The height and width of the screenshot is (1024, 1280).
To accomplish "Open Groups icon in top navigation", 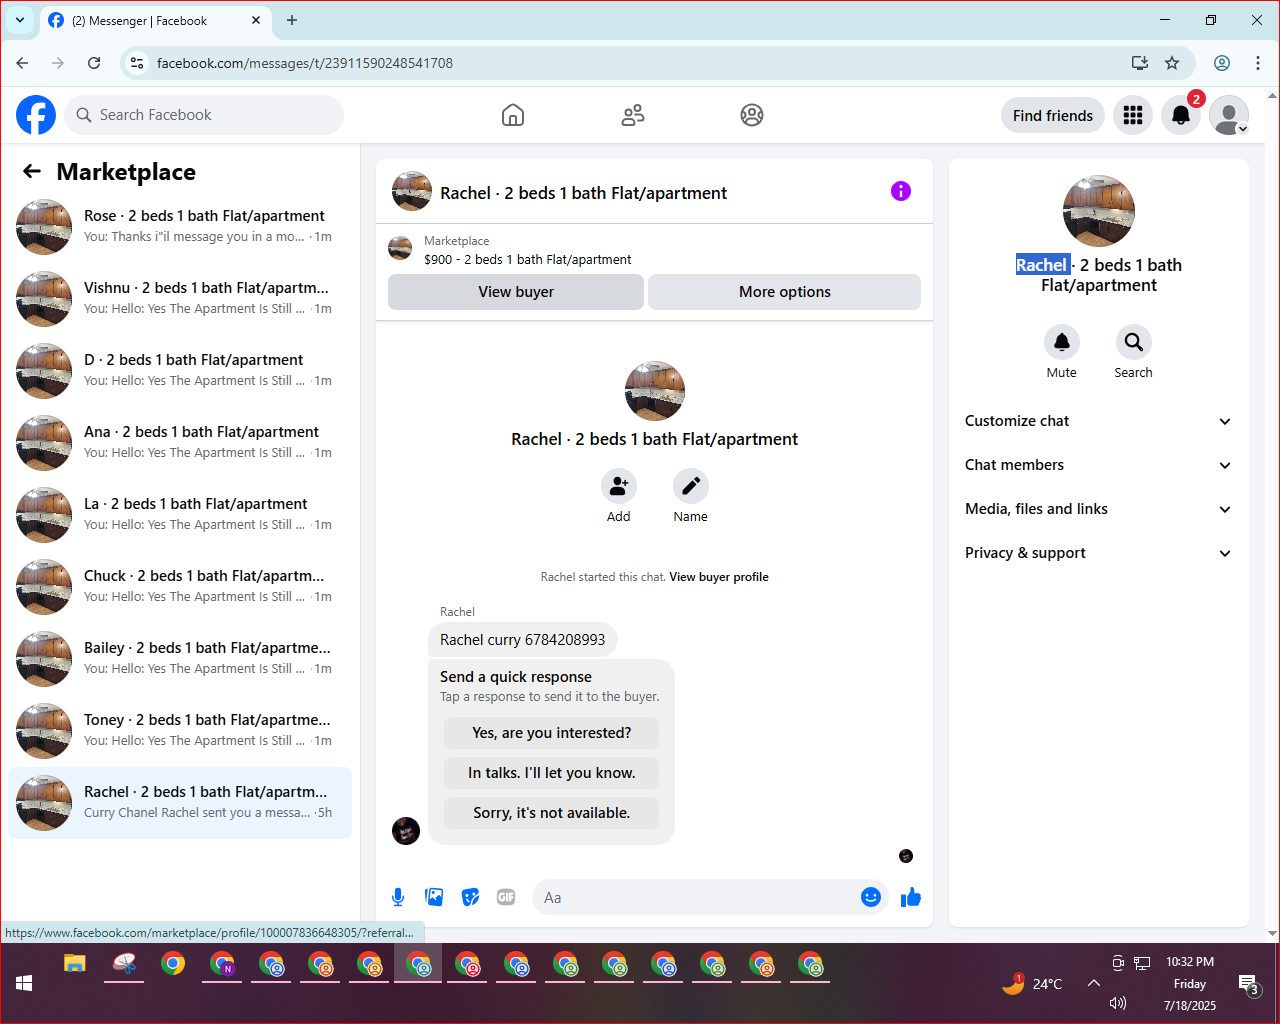I will (752, 115).
